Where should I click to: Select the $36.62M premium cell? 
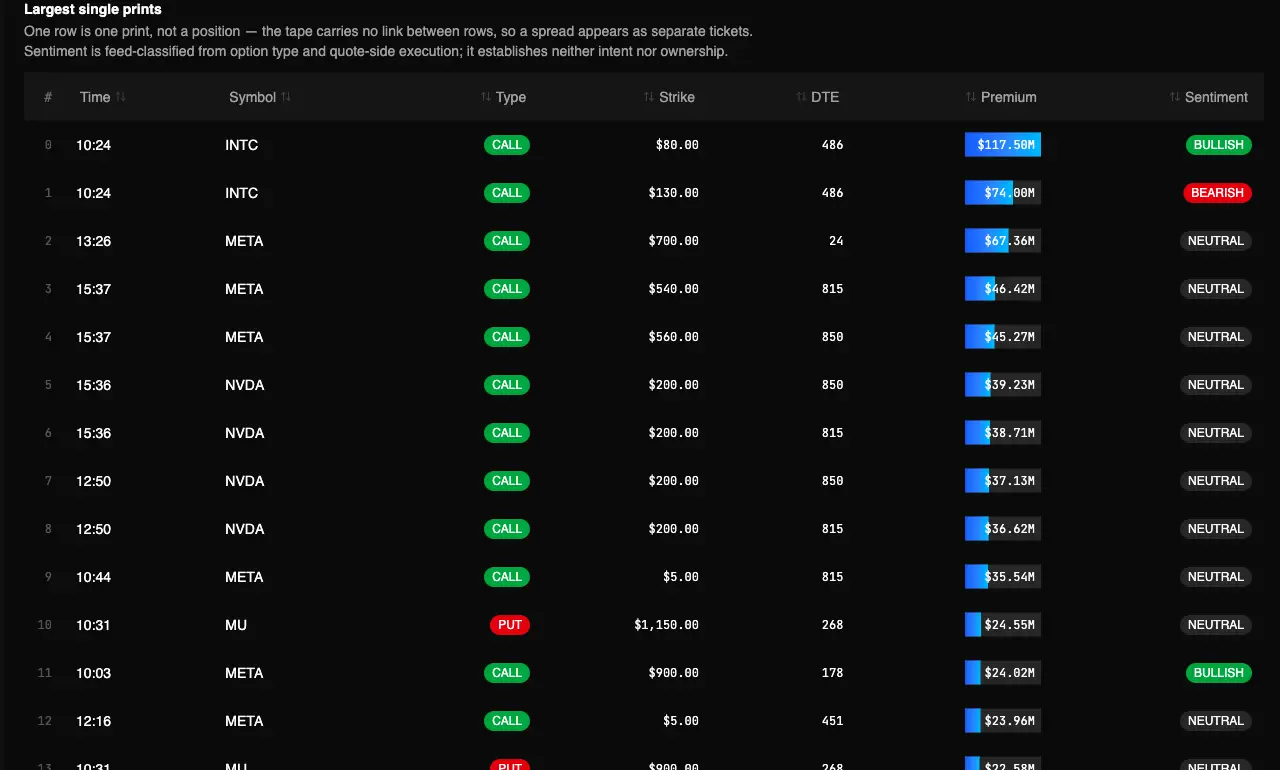1003,529
